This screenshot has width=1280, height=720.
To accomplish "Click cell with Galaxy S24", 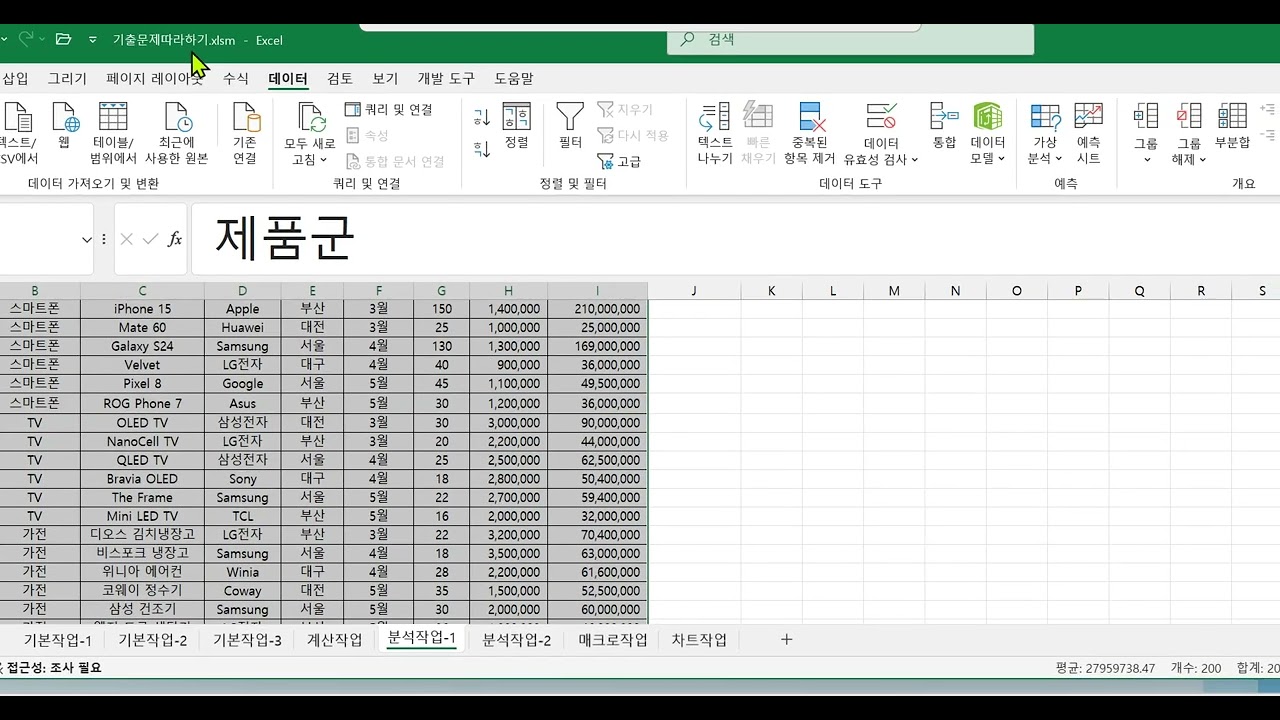I will [x=142, y=346].
